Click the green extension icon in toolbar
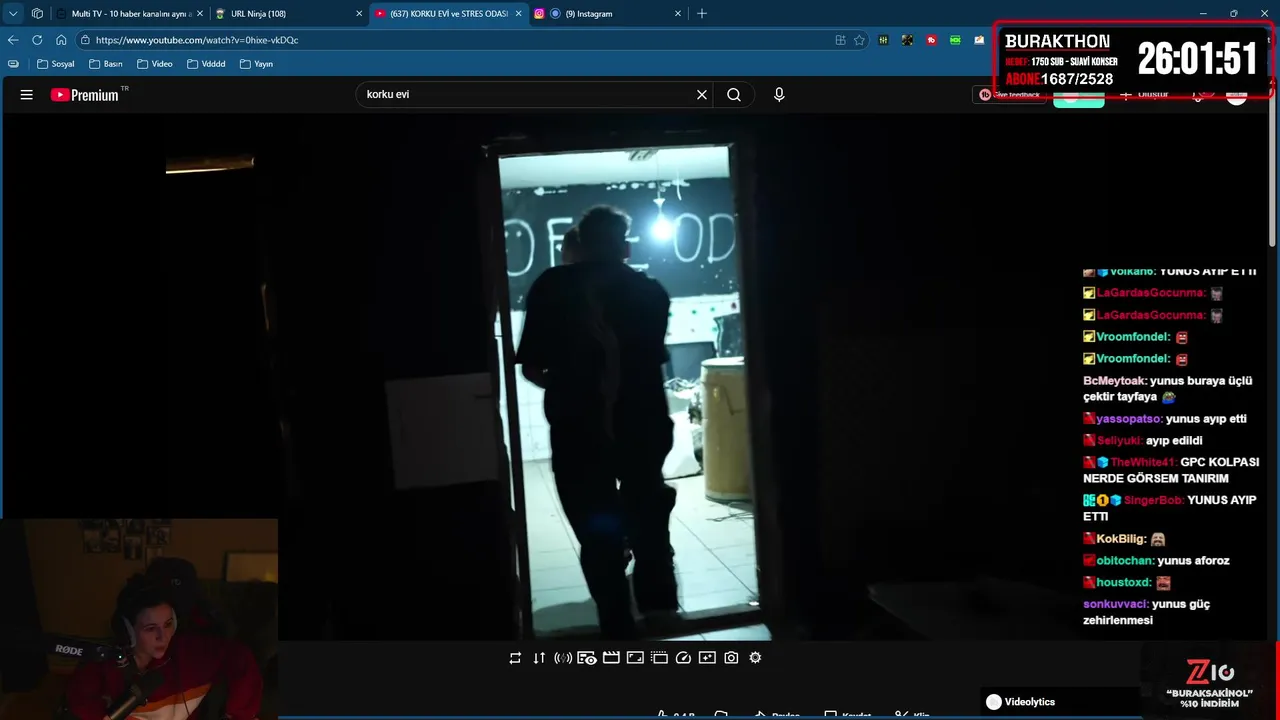 (x=956, y=40)
